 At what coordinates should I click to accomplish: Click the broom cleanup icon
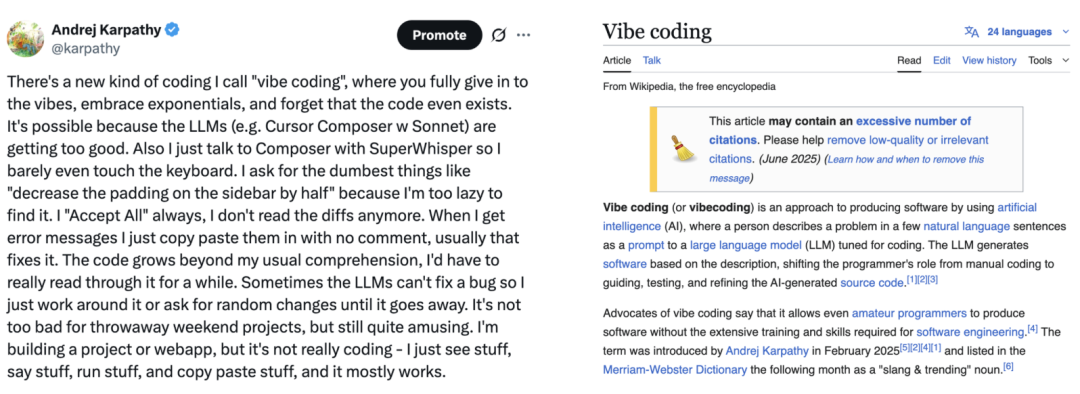pyautogui.click(x=684, y=149)
